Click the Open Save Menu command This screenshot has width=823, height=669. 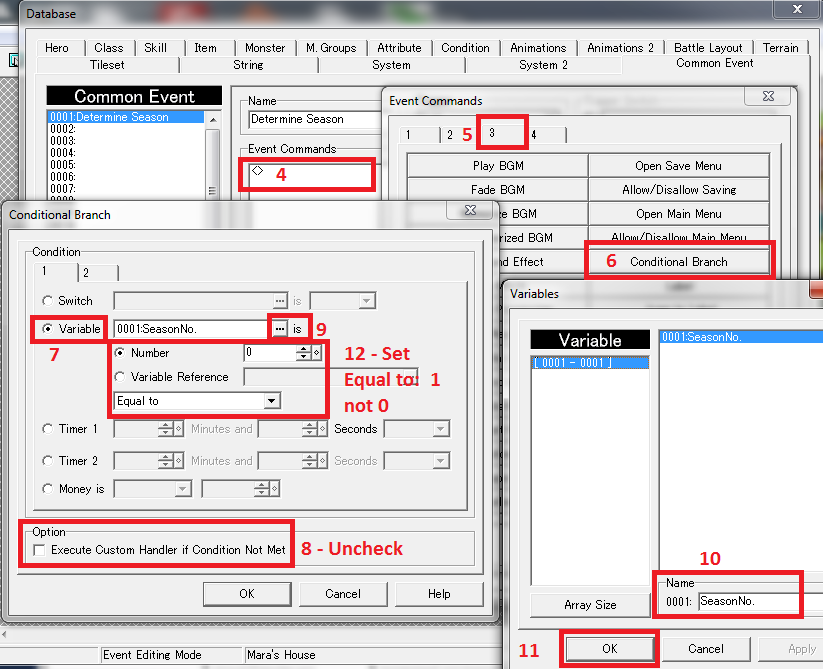click(x=678, y=166)
